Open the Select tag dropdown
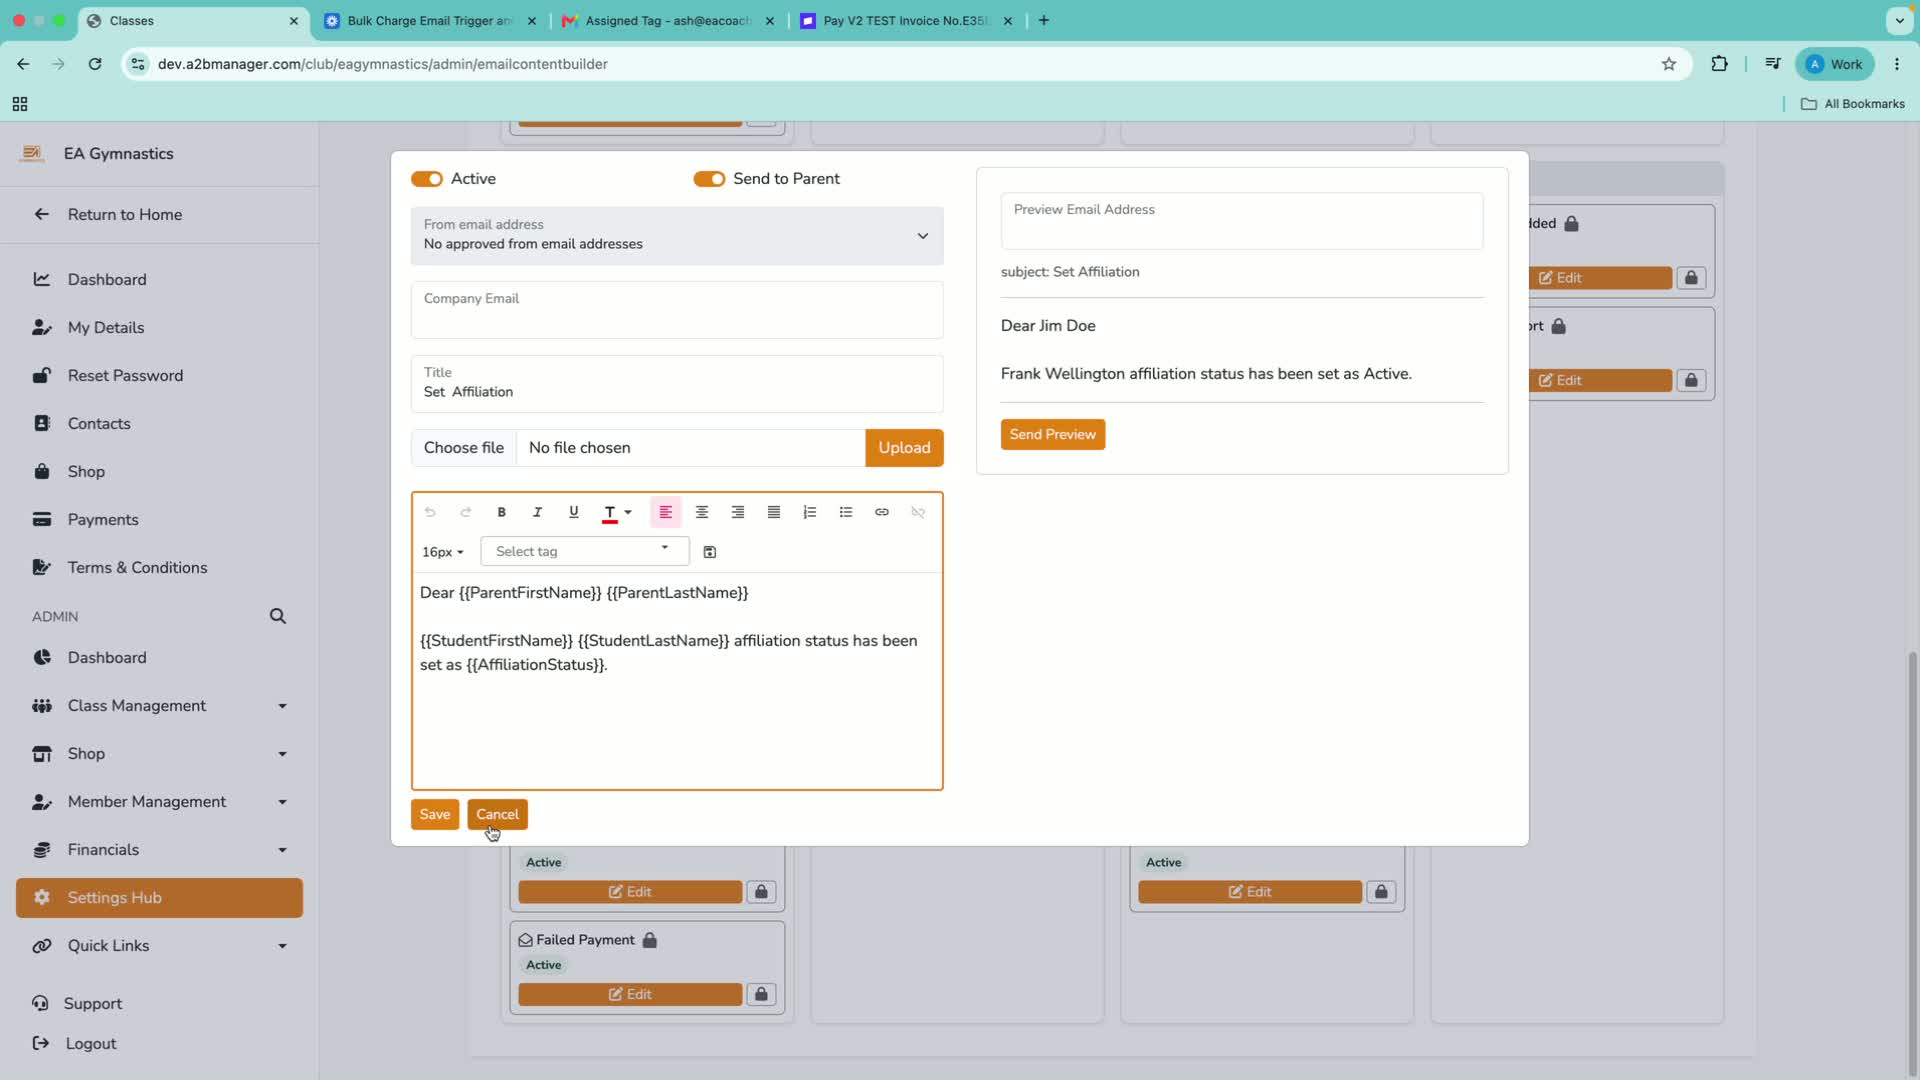The image size is (1920, 1080). (585, 551)
